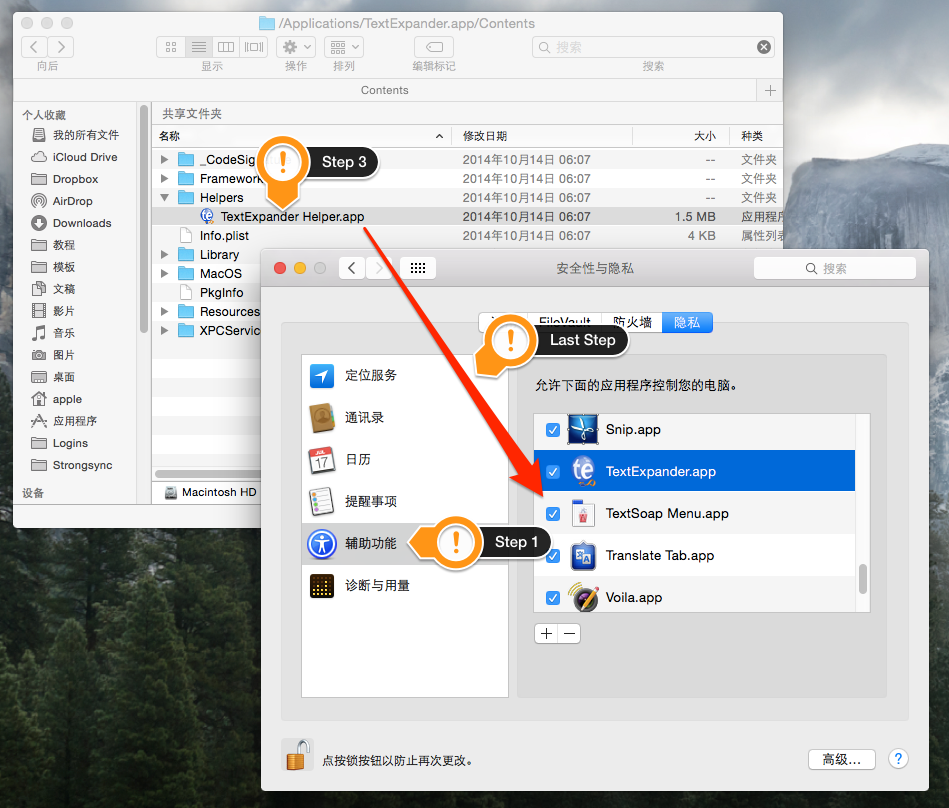Open Logins folder in sidebar

coord(70,443)
